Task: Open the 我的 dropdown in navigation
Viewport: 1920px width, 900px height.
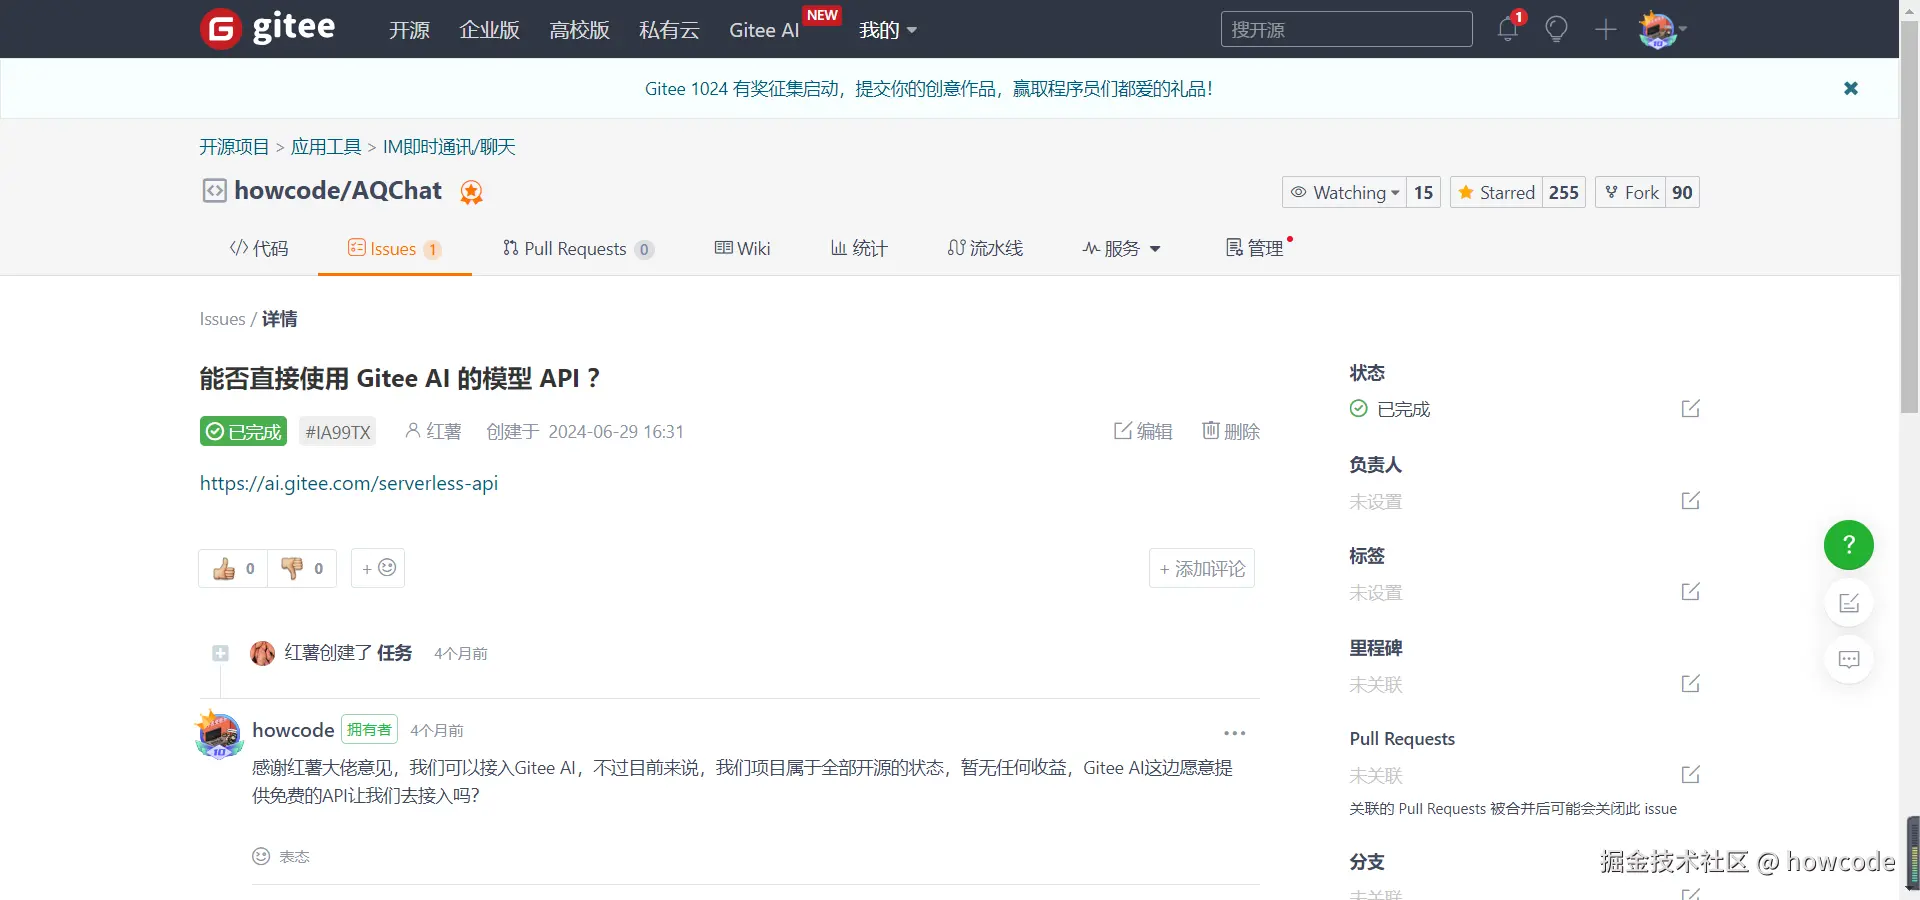Action: point(888,30)
